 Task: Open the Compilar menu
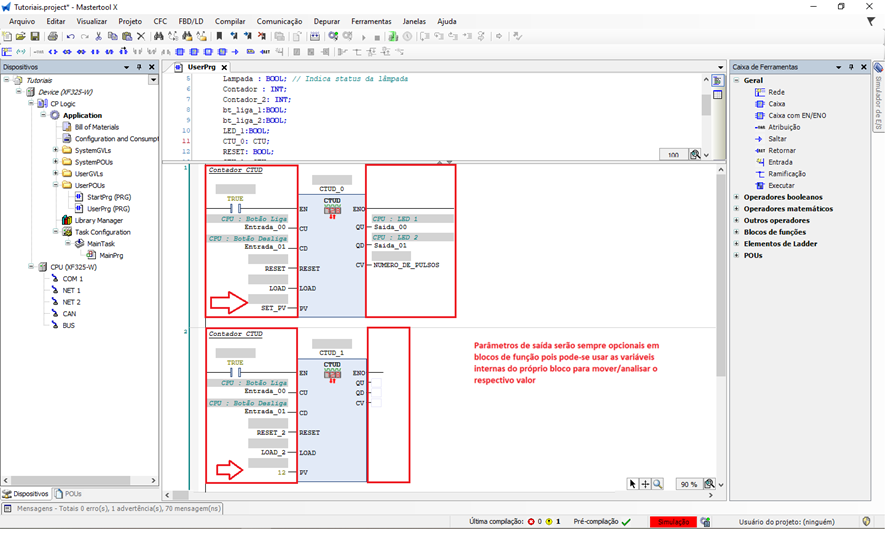click(x=230, y=21)
